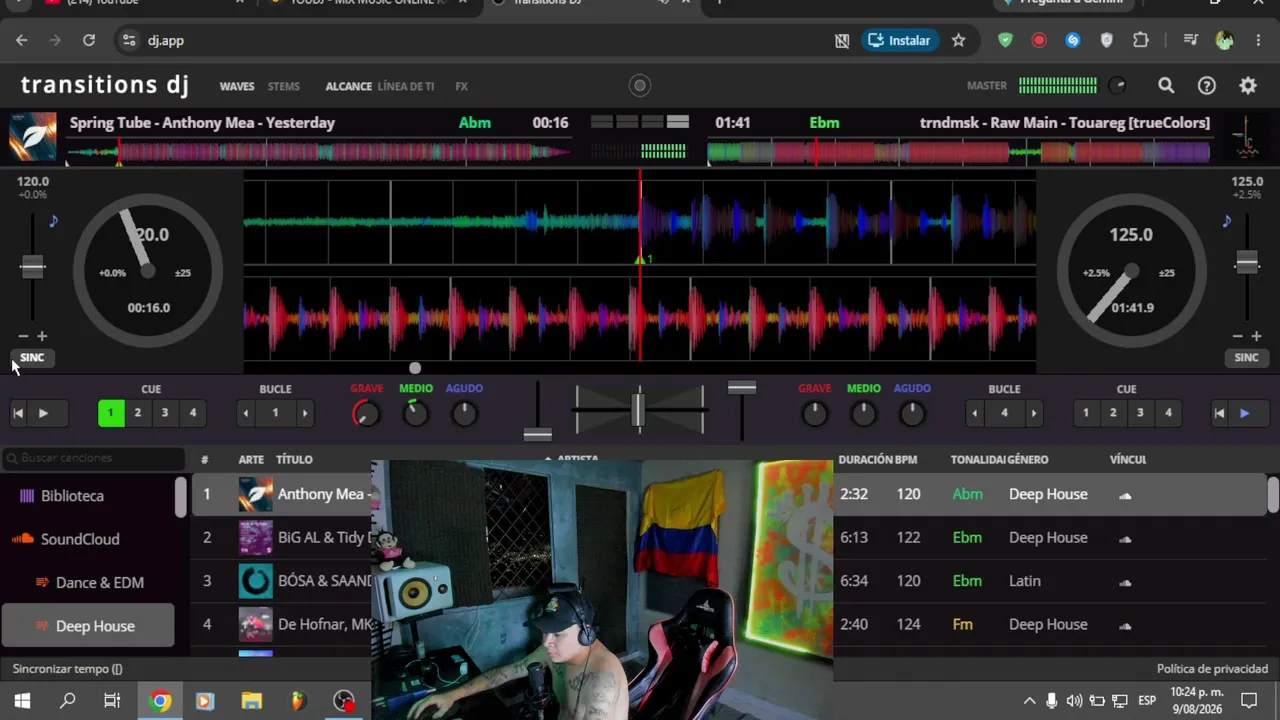Trigger cue 2 on the right deck
1280x720 pixels.
1113,413
